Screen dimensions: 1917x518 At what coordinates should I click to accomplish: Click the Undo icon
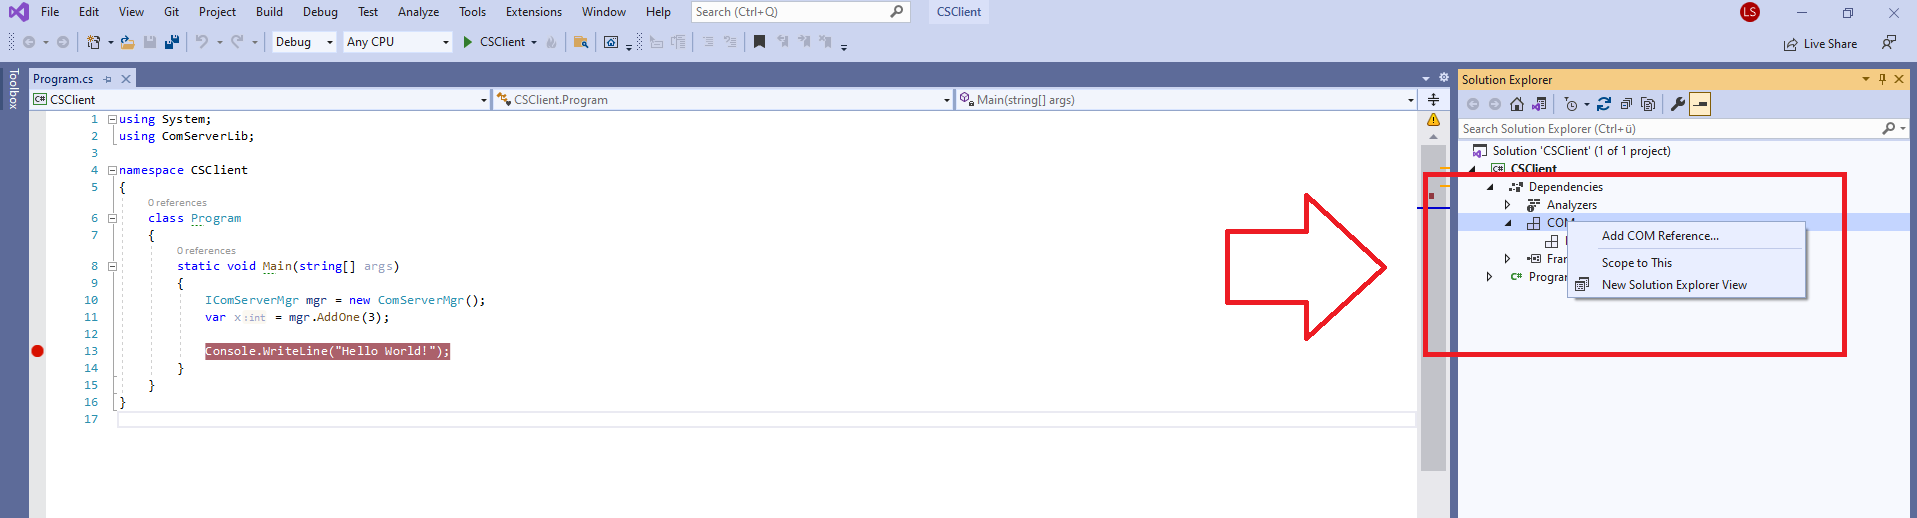click(x=202, y=42)
